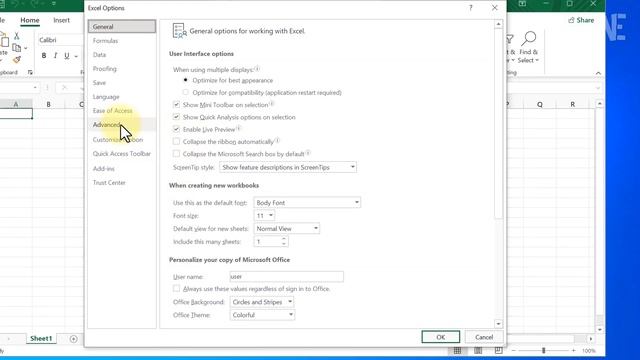The height and width of the screenshot is (360, 640).
Task: Click the Copy icon in the ribbon
Action: click(x=16, y=48)
